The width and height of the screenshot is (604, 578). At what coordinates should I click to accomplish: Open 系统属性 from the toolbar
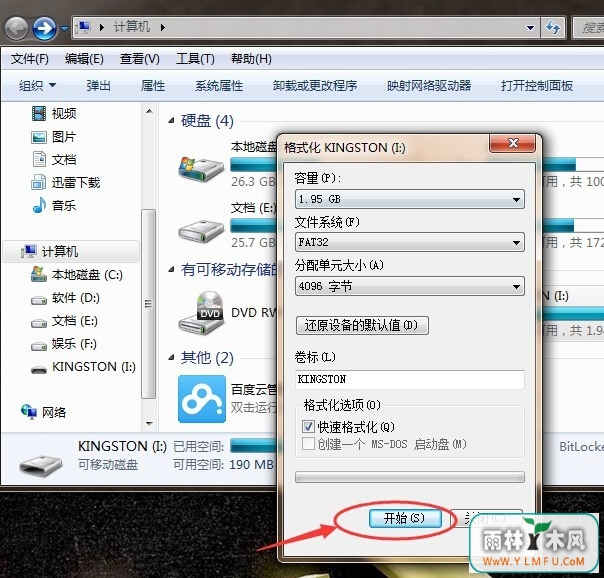pyautogui.click(x=219, y=85)
